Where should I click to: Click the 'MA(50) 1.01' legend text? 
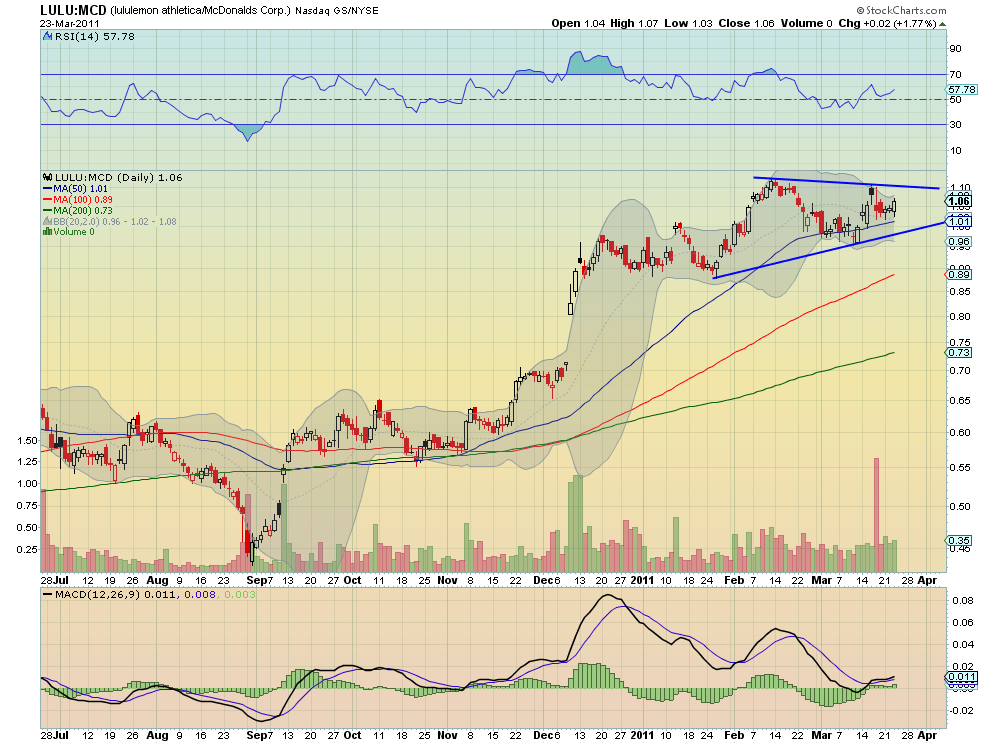coord(80,189)
